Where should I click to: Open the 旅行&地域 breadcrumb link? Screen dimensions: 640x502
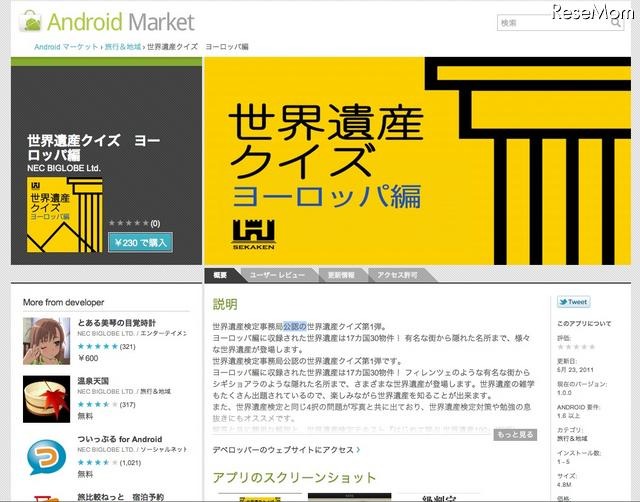(123, 47)
